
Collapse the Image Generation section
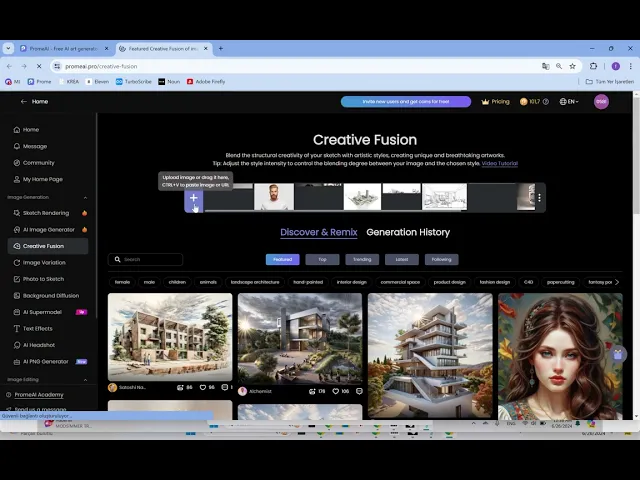(x=85, y=198)
